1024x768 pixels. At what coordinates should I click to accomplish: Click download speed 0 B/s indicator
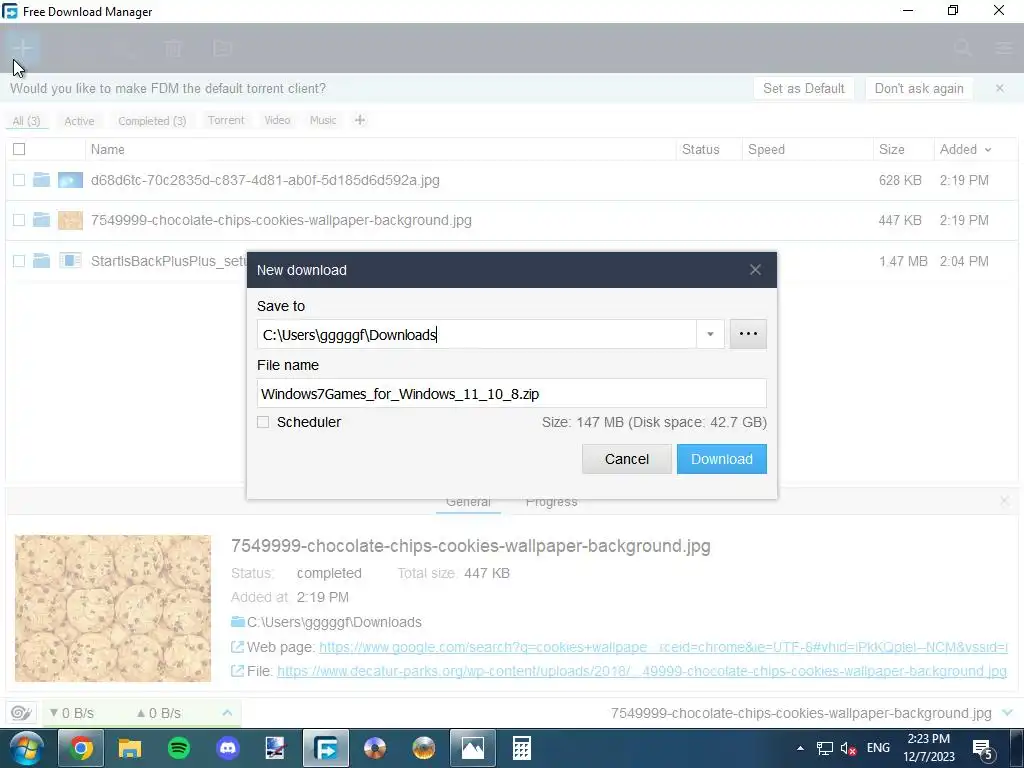72,713
